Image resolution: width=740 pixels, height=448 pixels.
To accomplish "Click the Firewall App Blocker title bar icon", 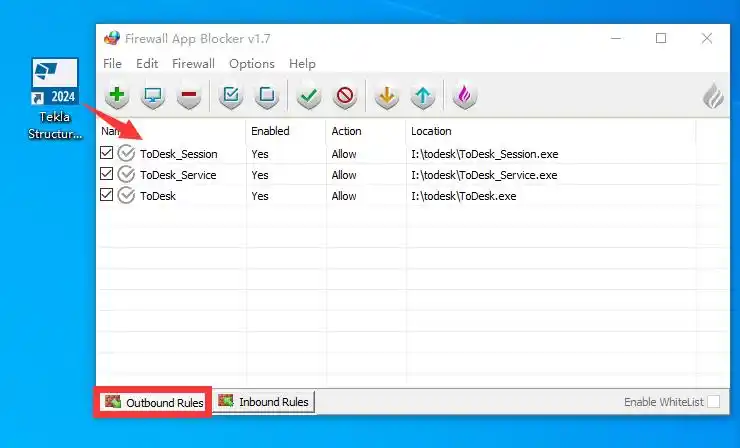I will click(x=112, y=38).
